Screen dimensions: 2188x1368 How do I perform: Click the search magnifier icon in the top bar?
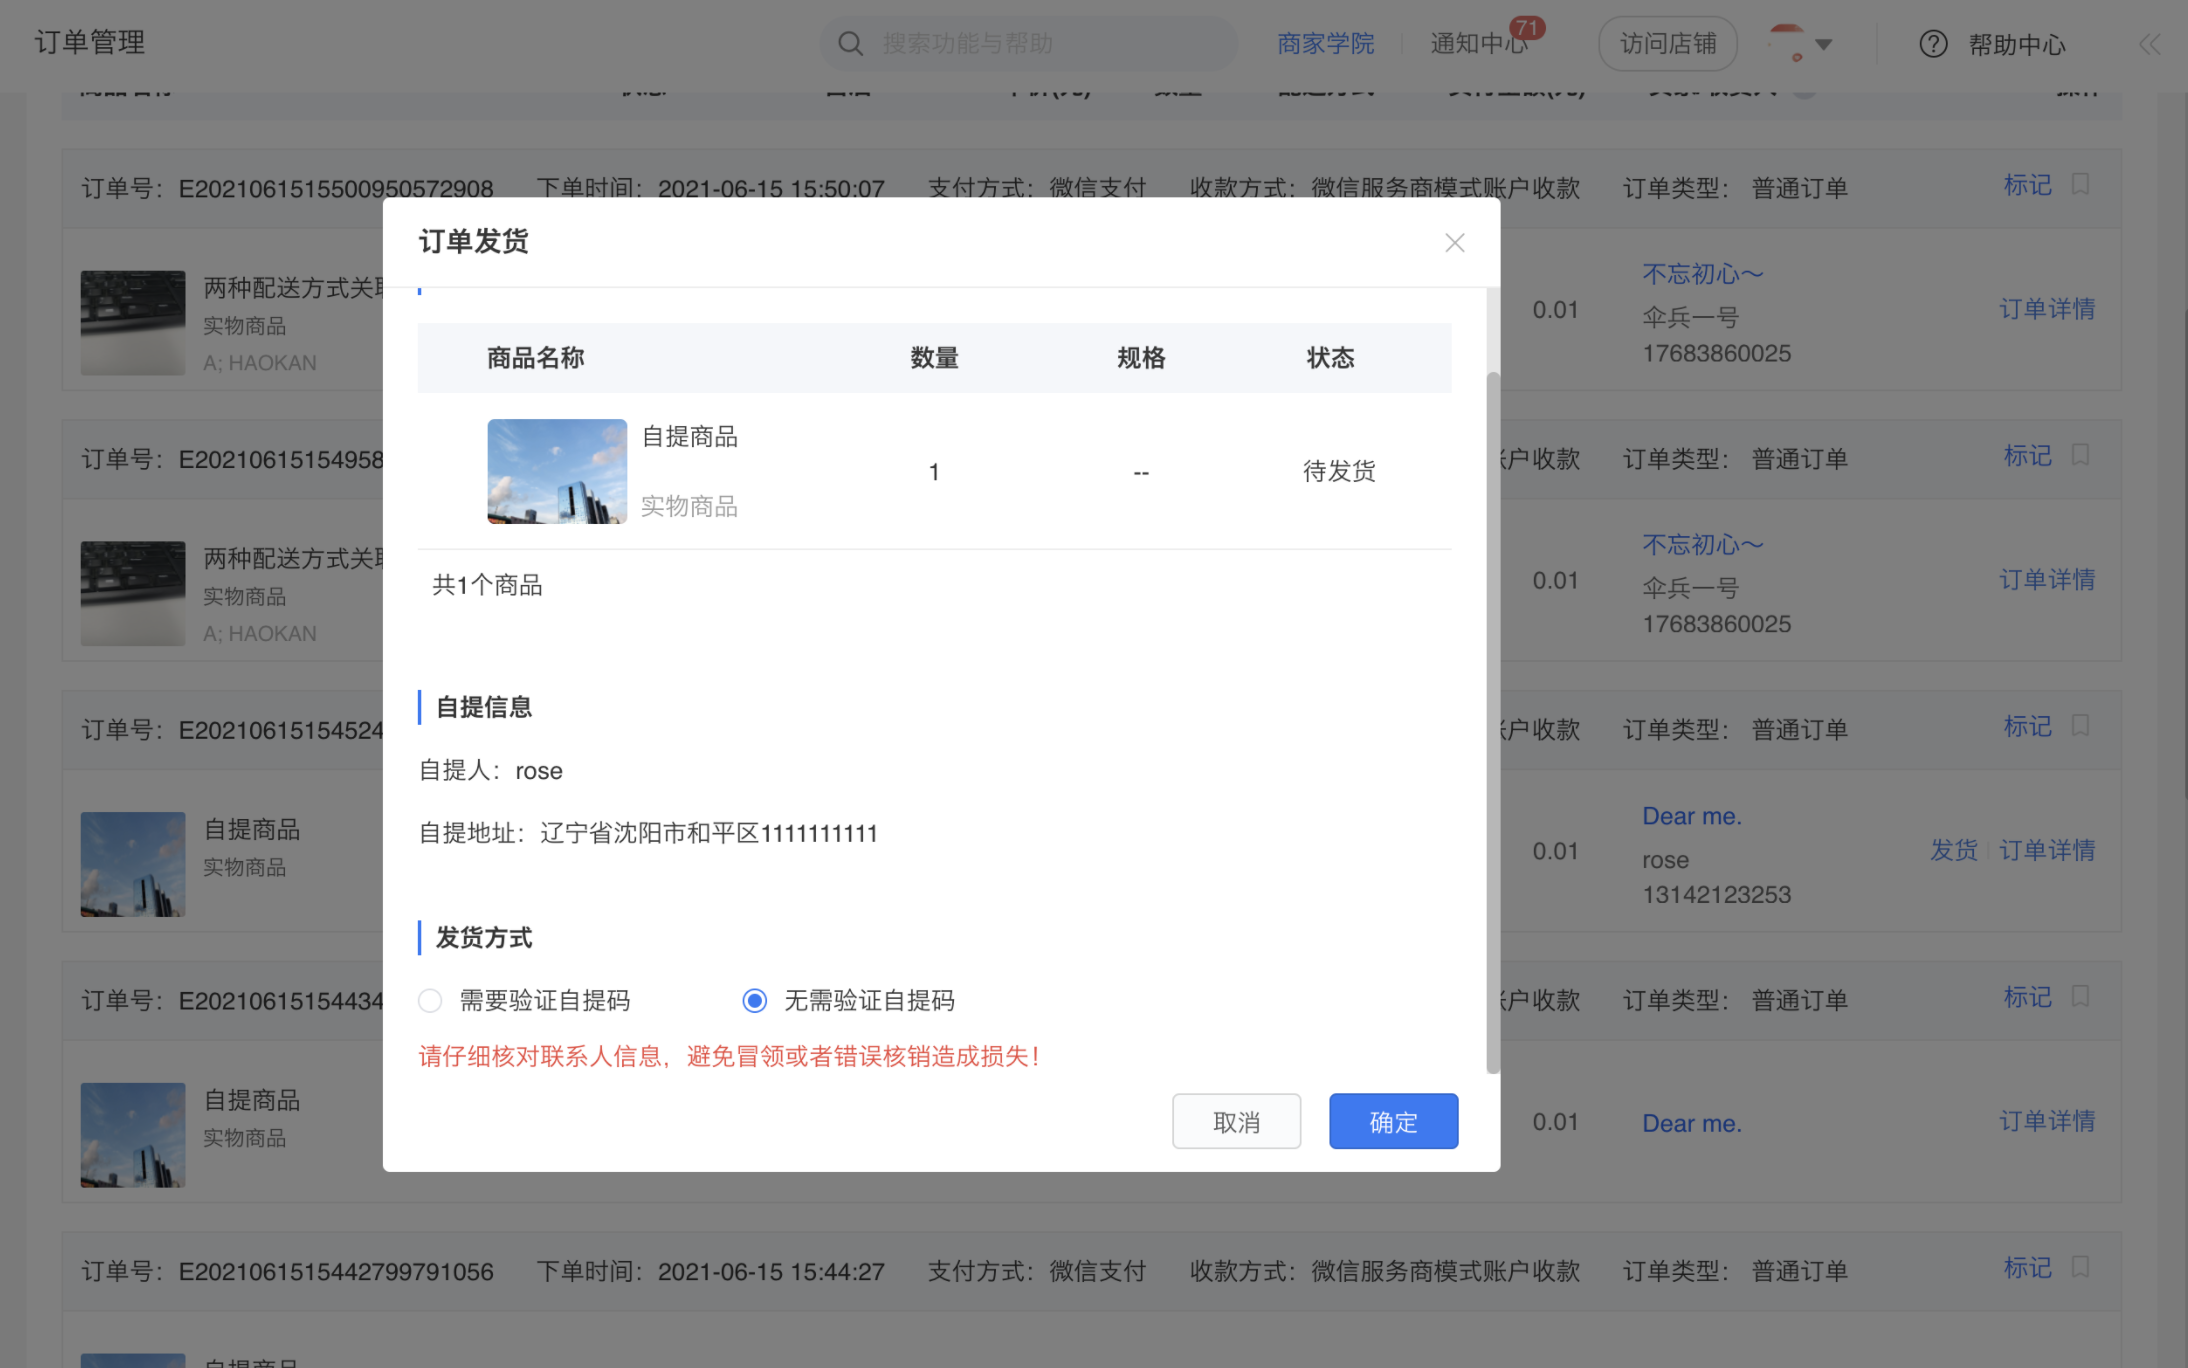850,44
